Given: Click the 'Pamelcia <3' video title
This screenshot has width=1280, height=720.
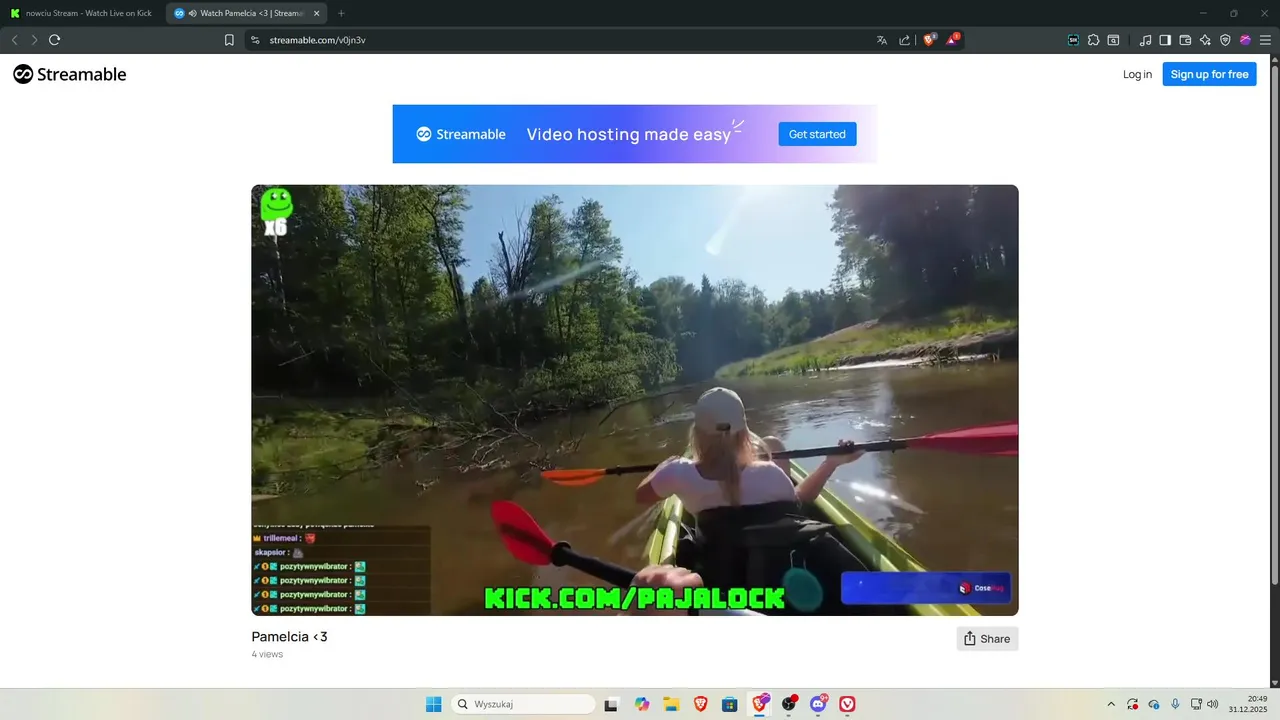Looking at the screenshot, I should (289, 637).
